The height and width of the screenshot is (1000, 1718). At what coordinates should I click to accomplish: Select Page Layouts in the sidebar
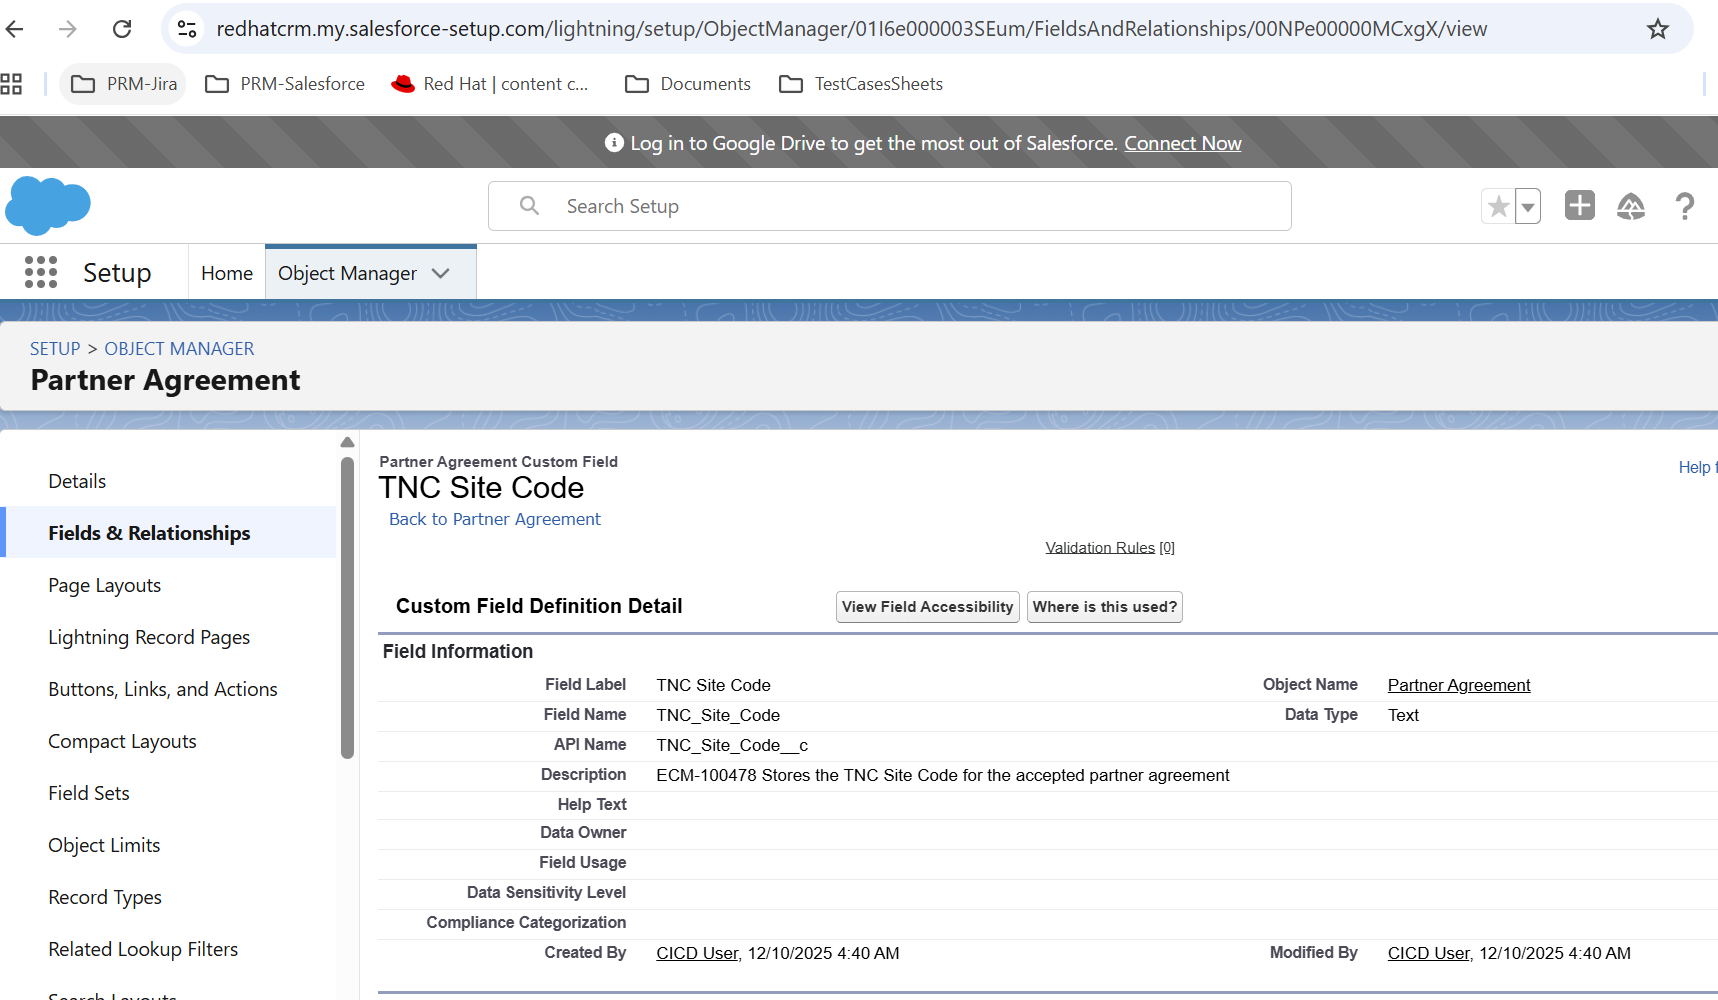(x=105, y=585)
